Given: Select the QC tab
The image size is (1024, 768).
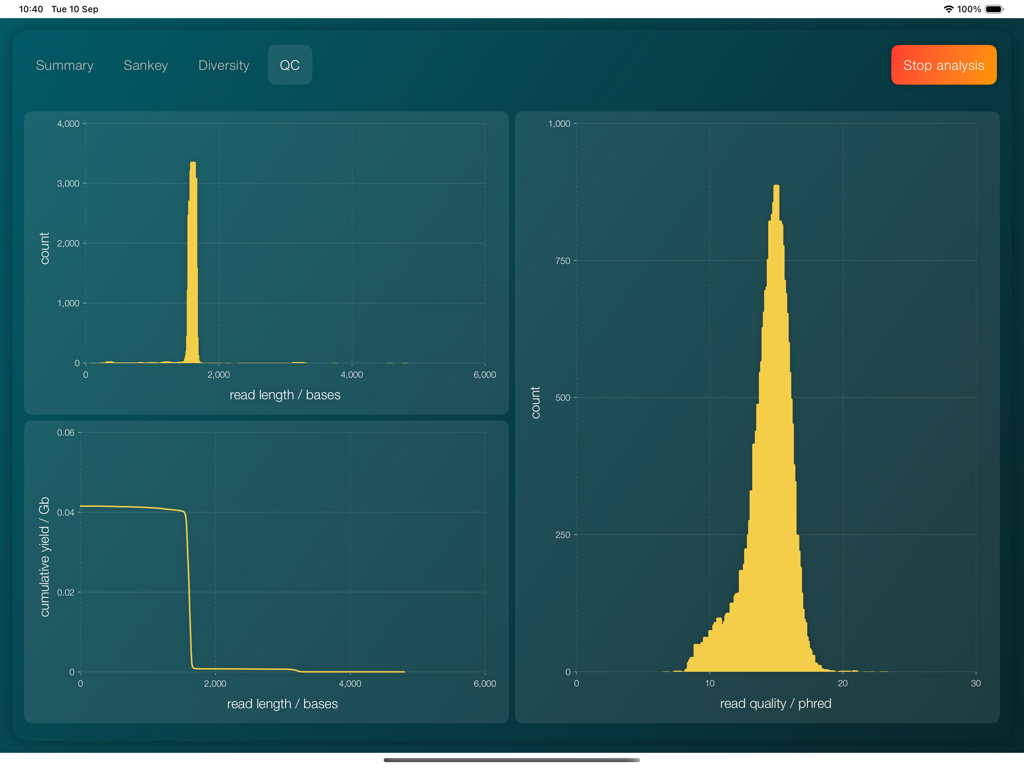Looking at the screenshot, I should click(289, 65).
